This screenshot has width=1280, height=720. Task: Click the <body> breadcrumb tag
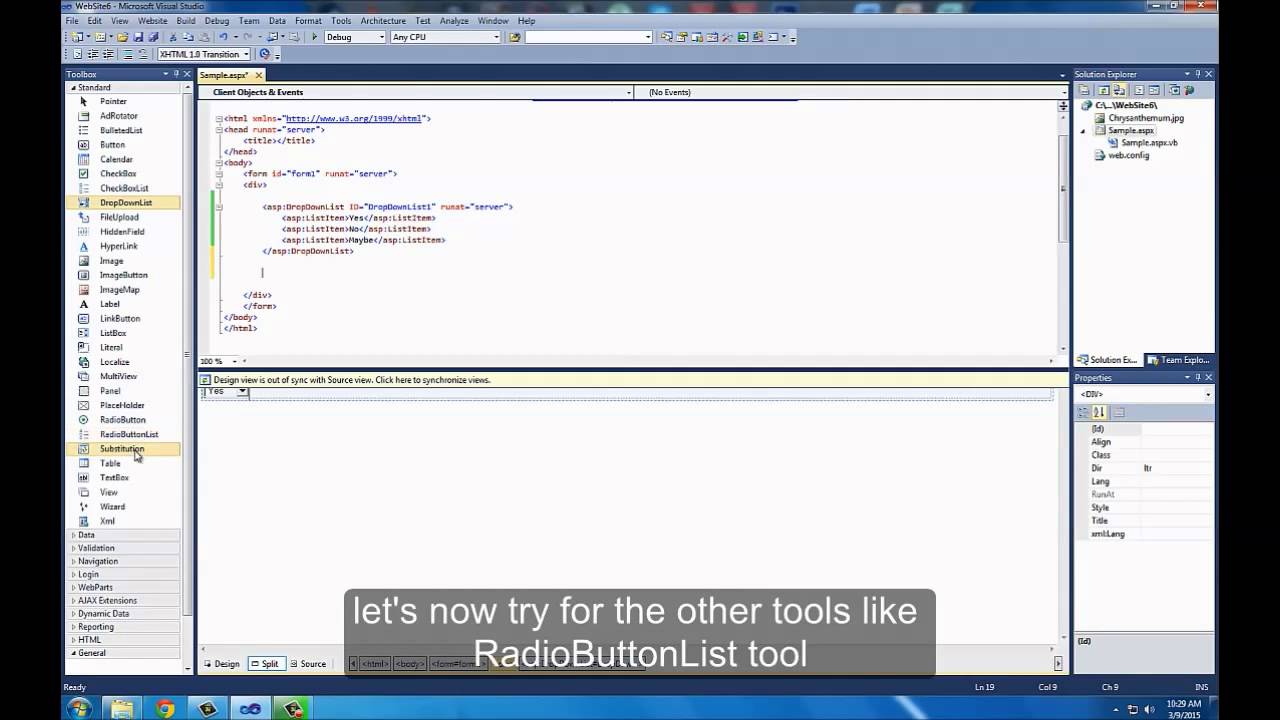(408, 664)
